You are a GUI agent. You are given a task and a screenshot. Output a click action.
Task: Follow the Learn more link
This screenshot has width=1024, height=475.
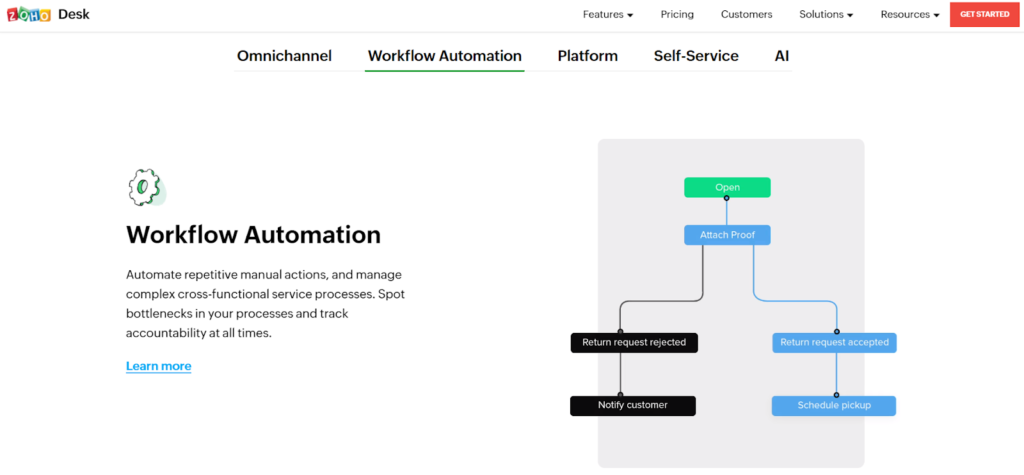pos(158,366)
